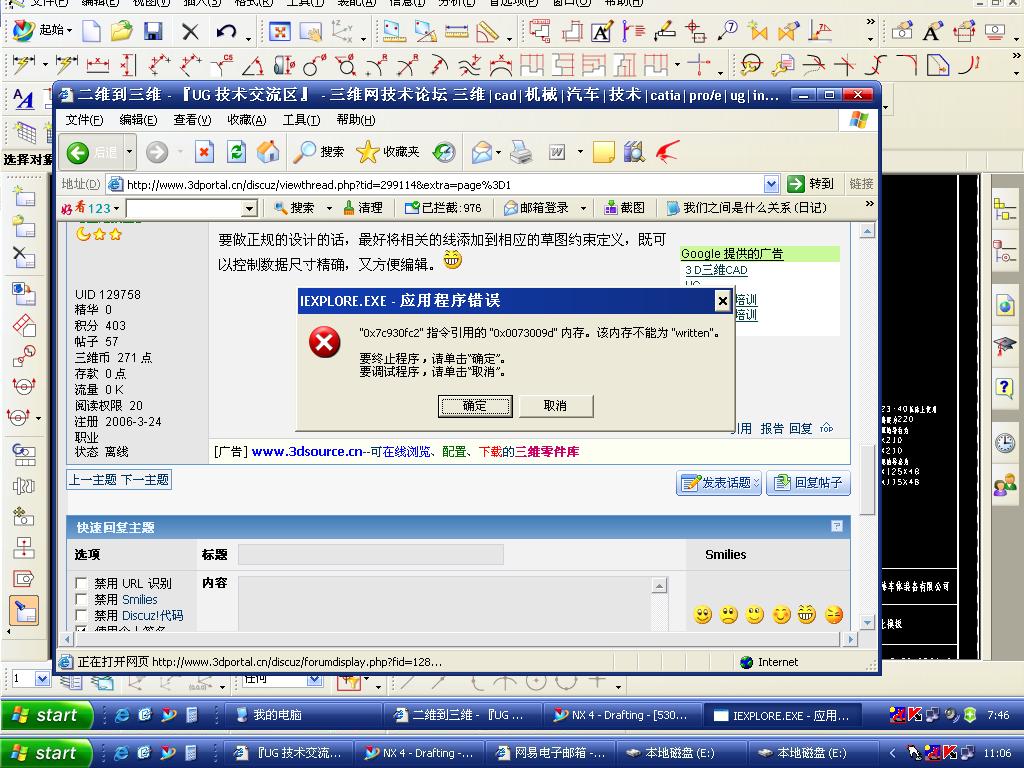
Task: Insert the first smiling face smiley
Action: tap(703, 615)
